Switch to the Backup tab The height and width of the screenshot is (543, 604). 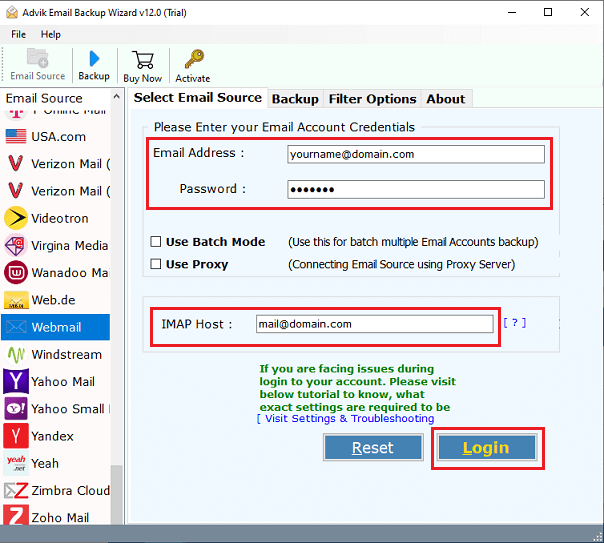click(x=295, y=99)
